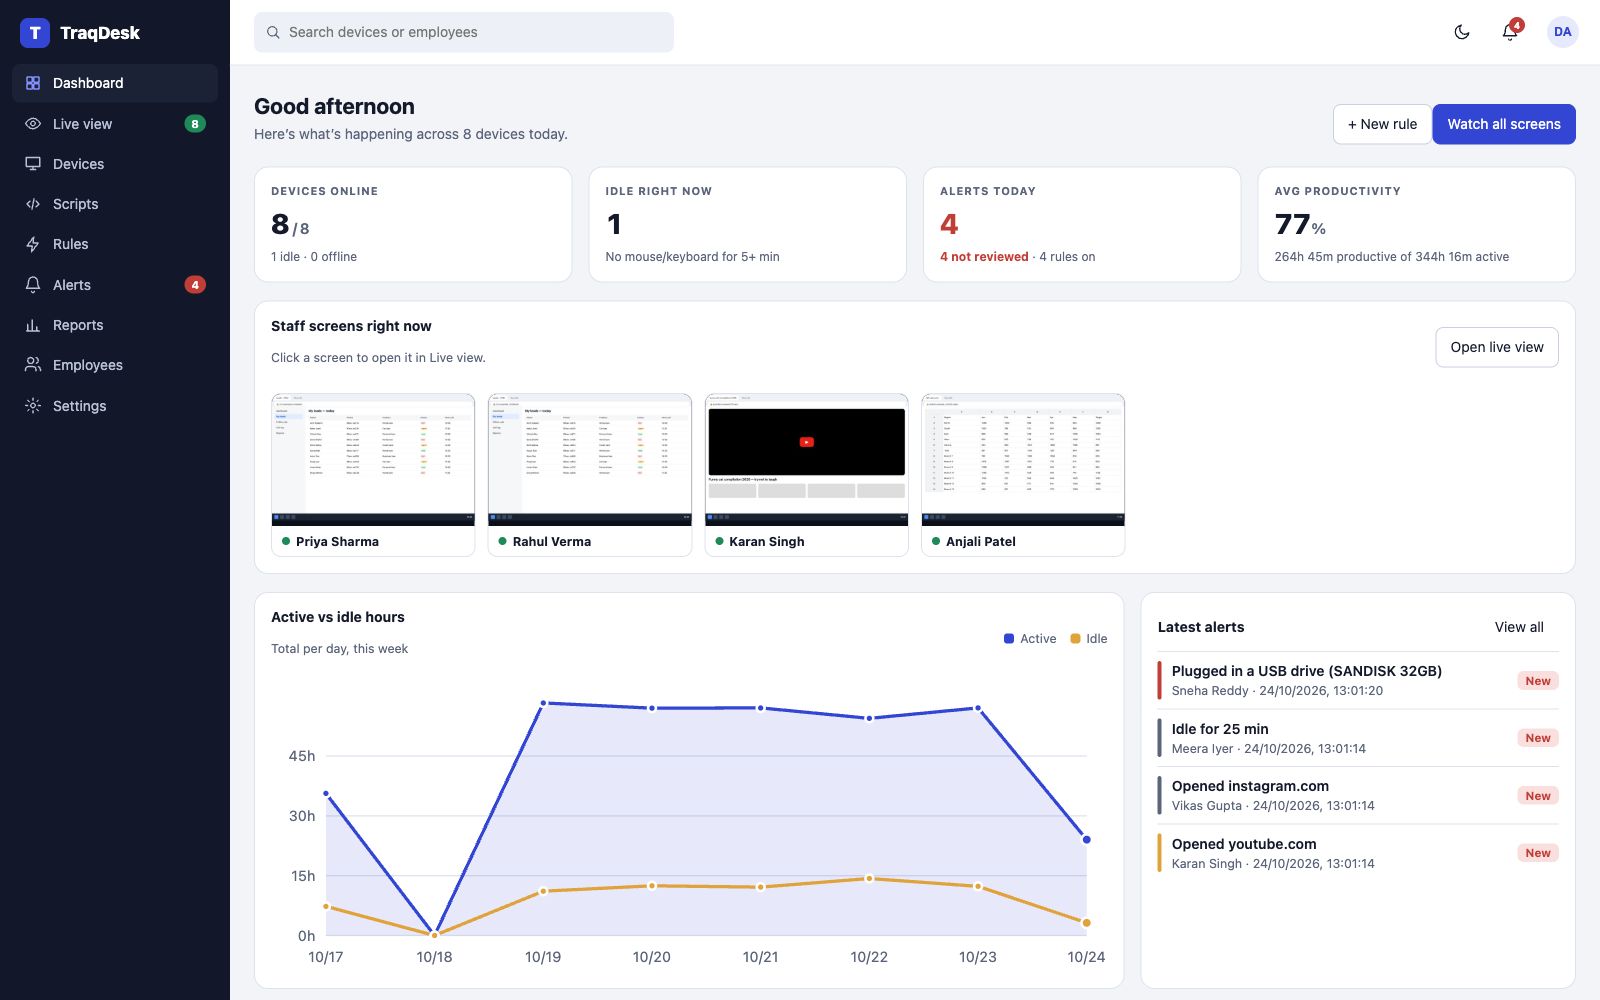Open the Opened youtube.com alert

(1358, 853)
